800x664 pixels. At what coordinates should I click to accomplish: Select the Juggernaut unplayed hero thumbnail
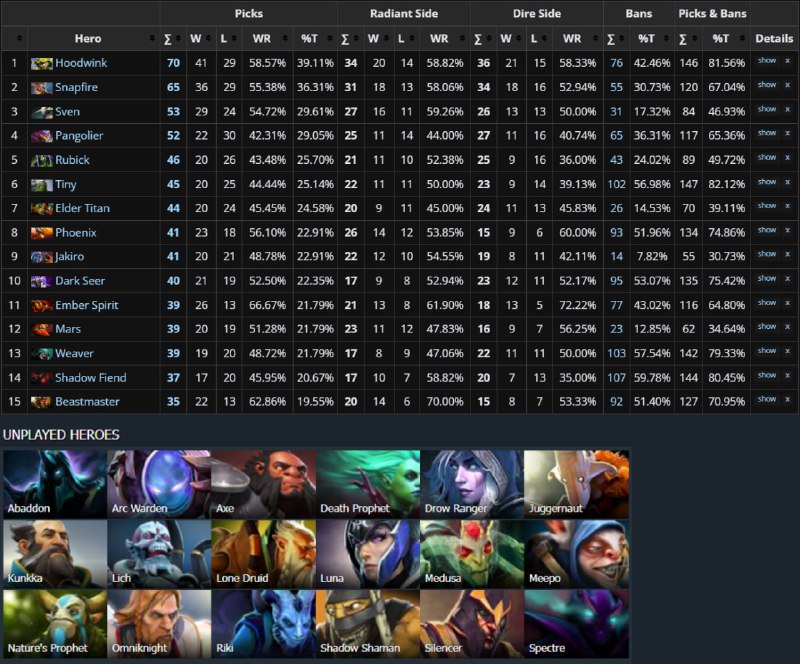(577, 484)
